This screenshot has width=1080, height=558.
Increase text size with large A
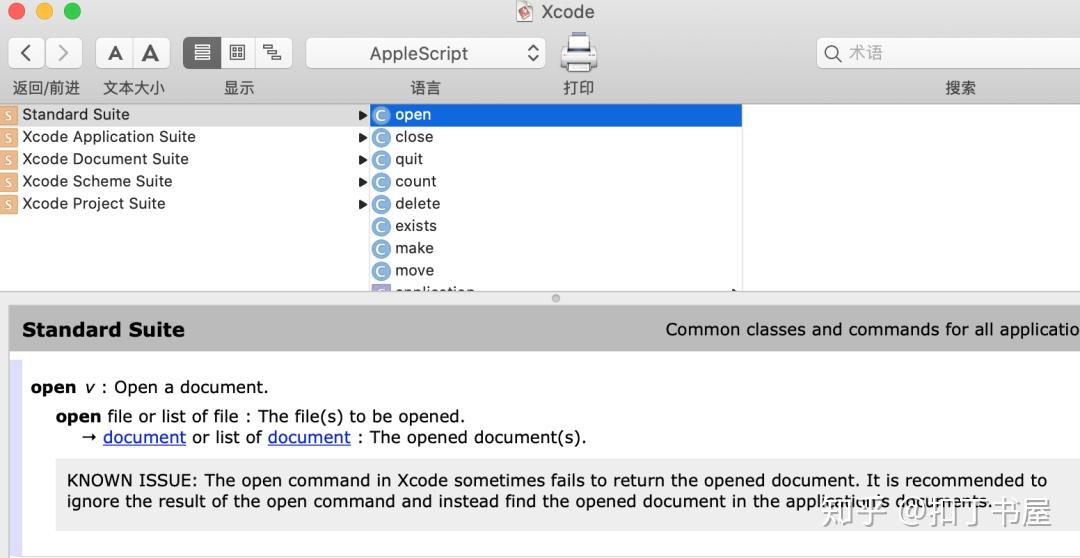150,53
